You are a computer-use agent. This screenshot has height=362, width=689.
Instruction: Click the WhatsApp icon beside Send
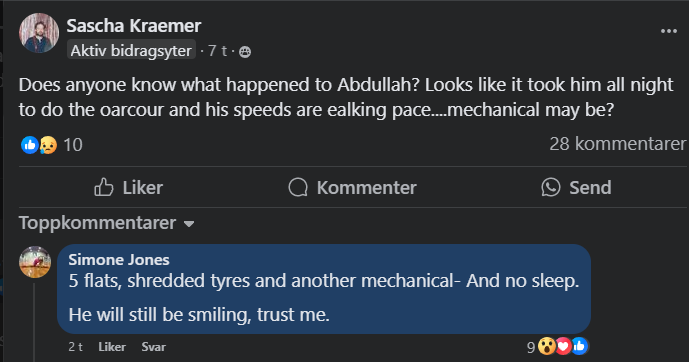[551, 187]
